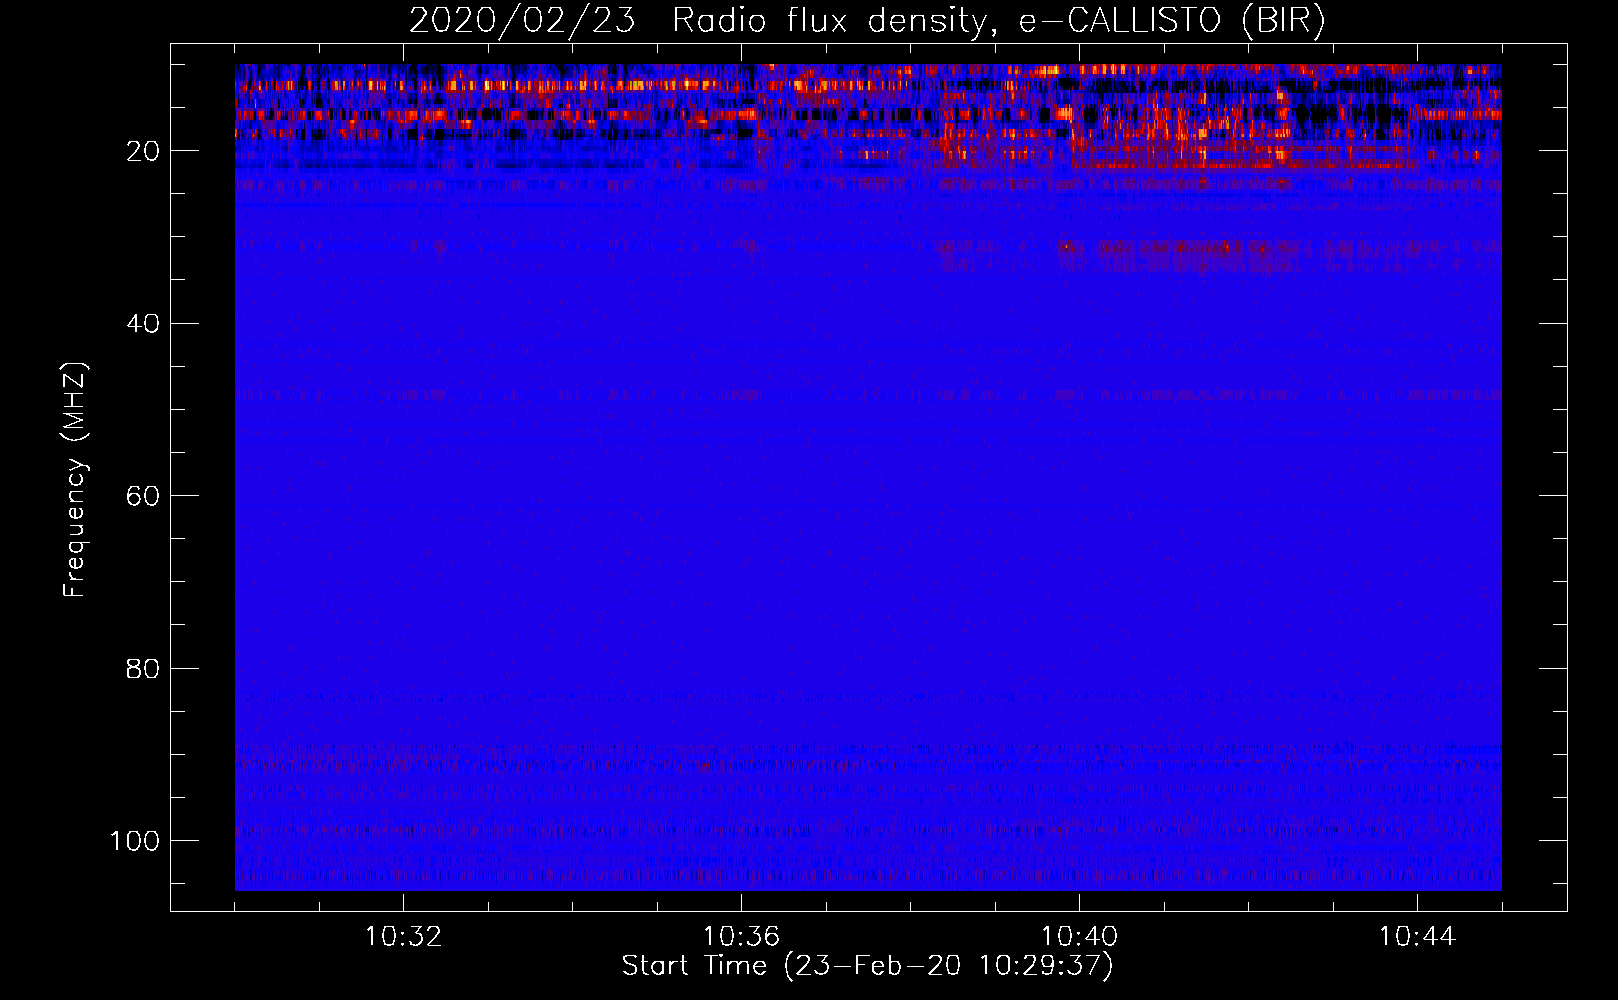
Task: Click the 10:44 time tick label
Action: click(x=1417, y=936)
